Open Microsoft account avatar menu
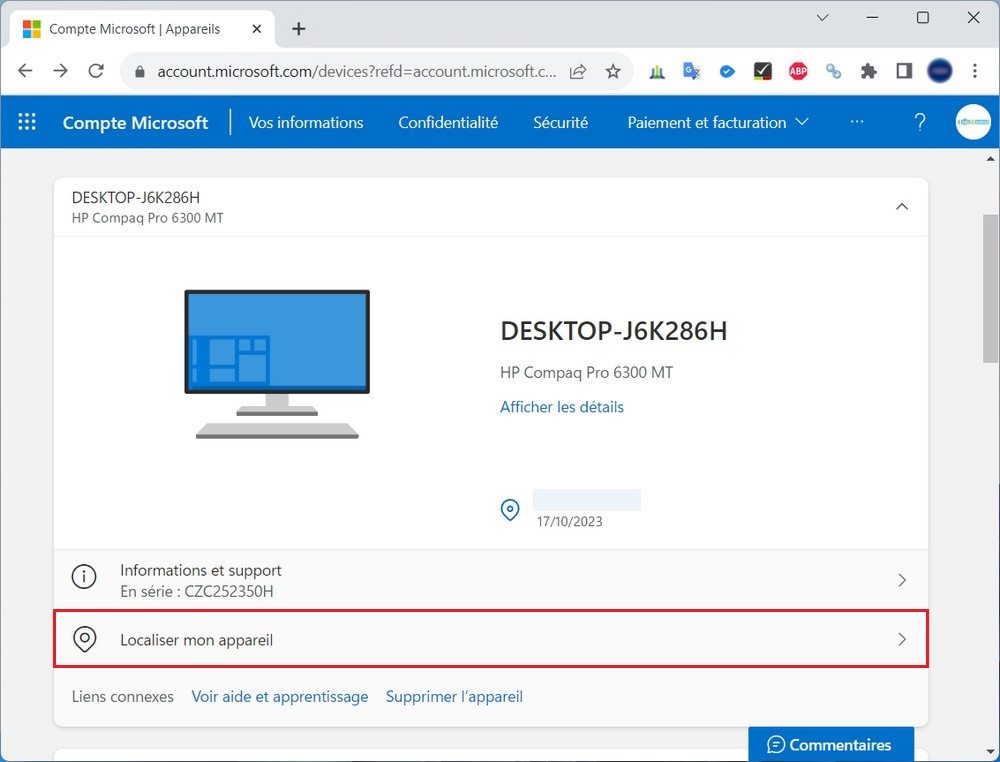The width and height of the screenshot is (1000, 762). click(x=973, y=122)
